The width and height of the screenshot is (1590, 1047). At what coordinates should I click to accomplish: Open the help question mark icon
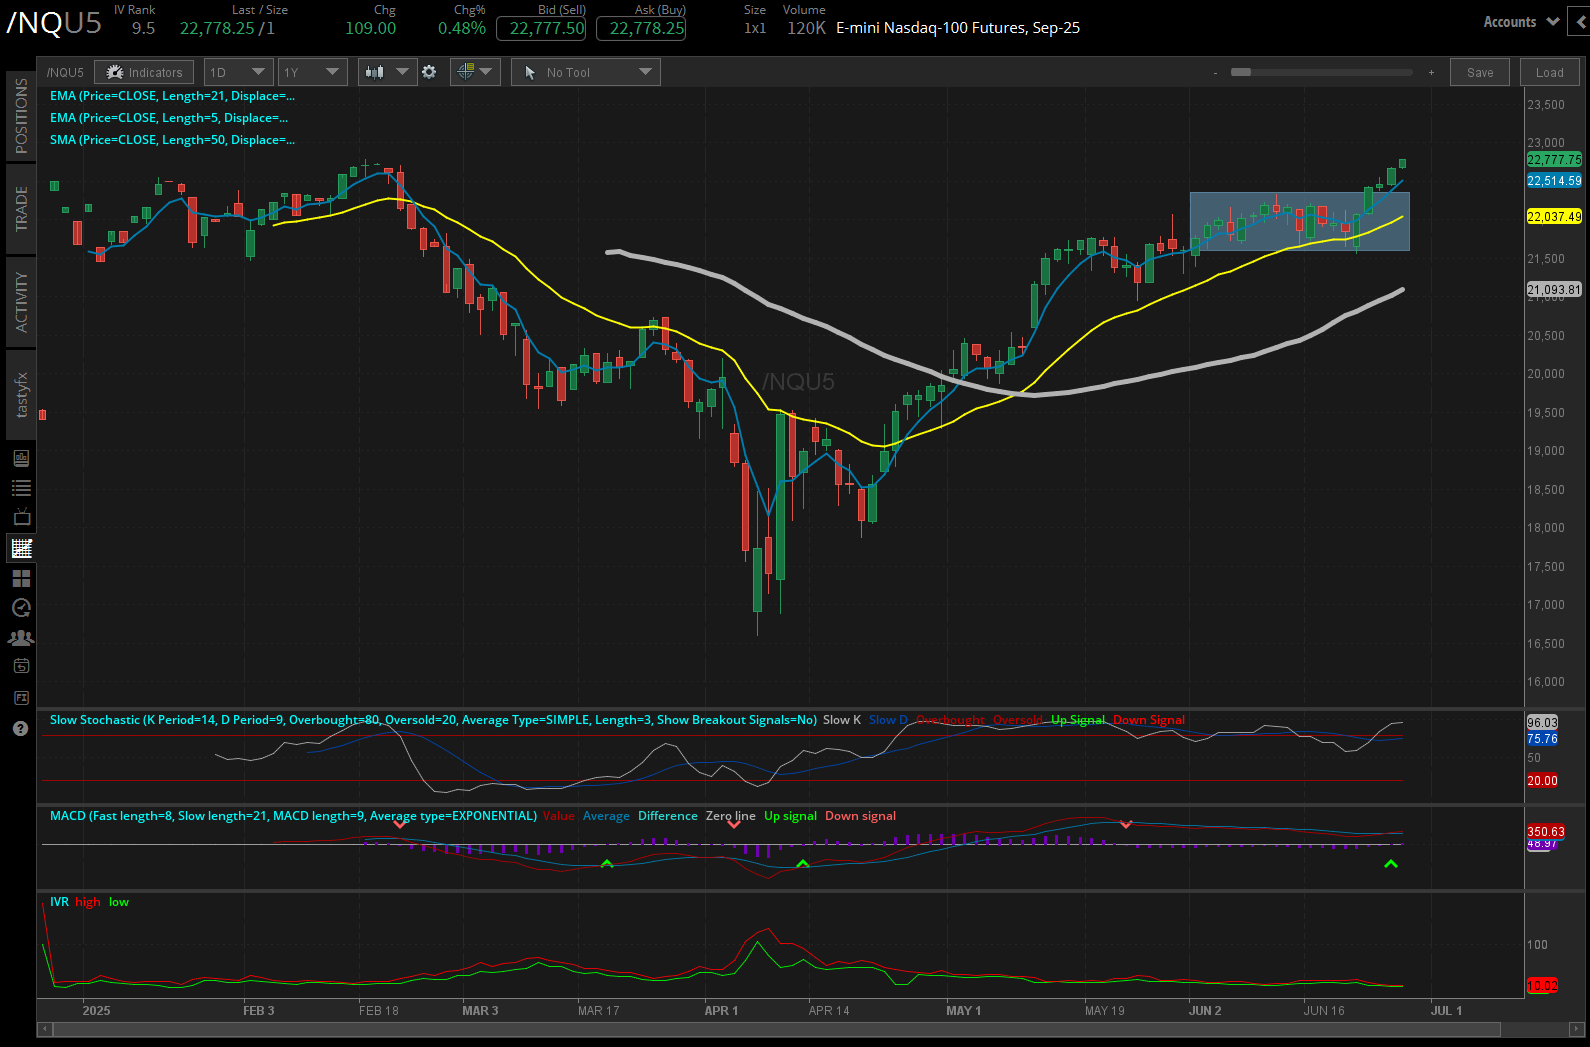(21, 728)
